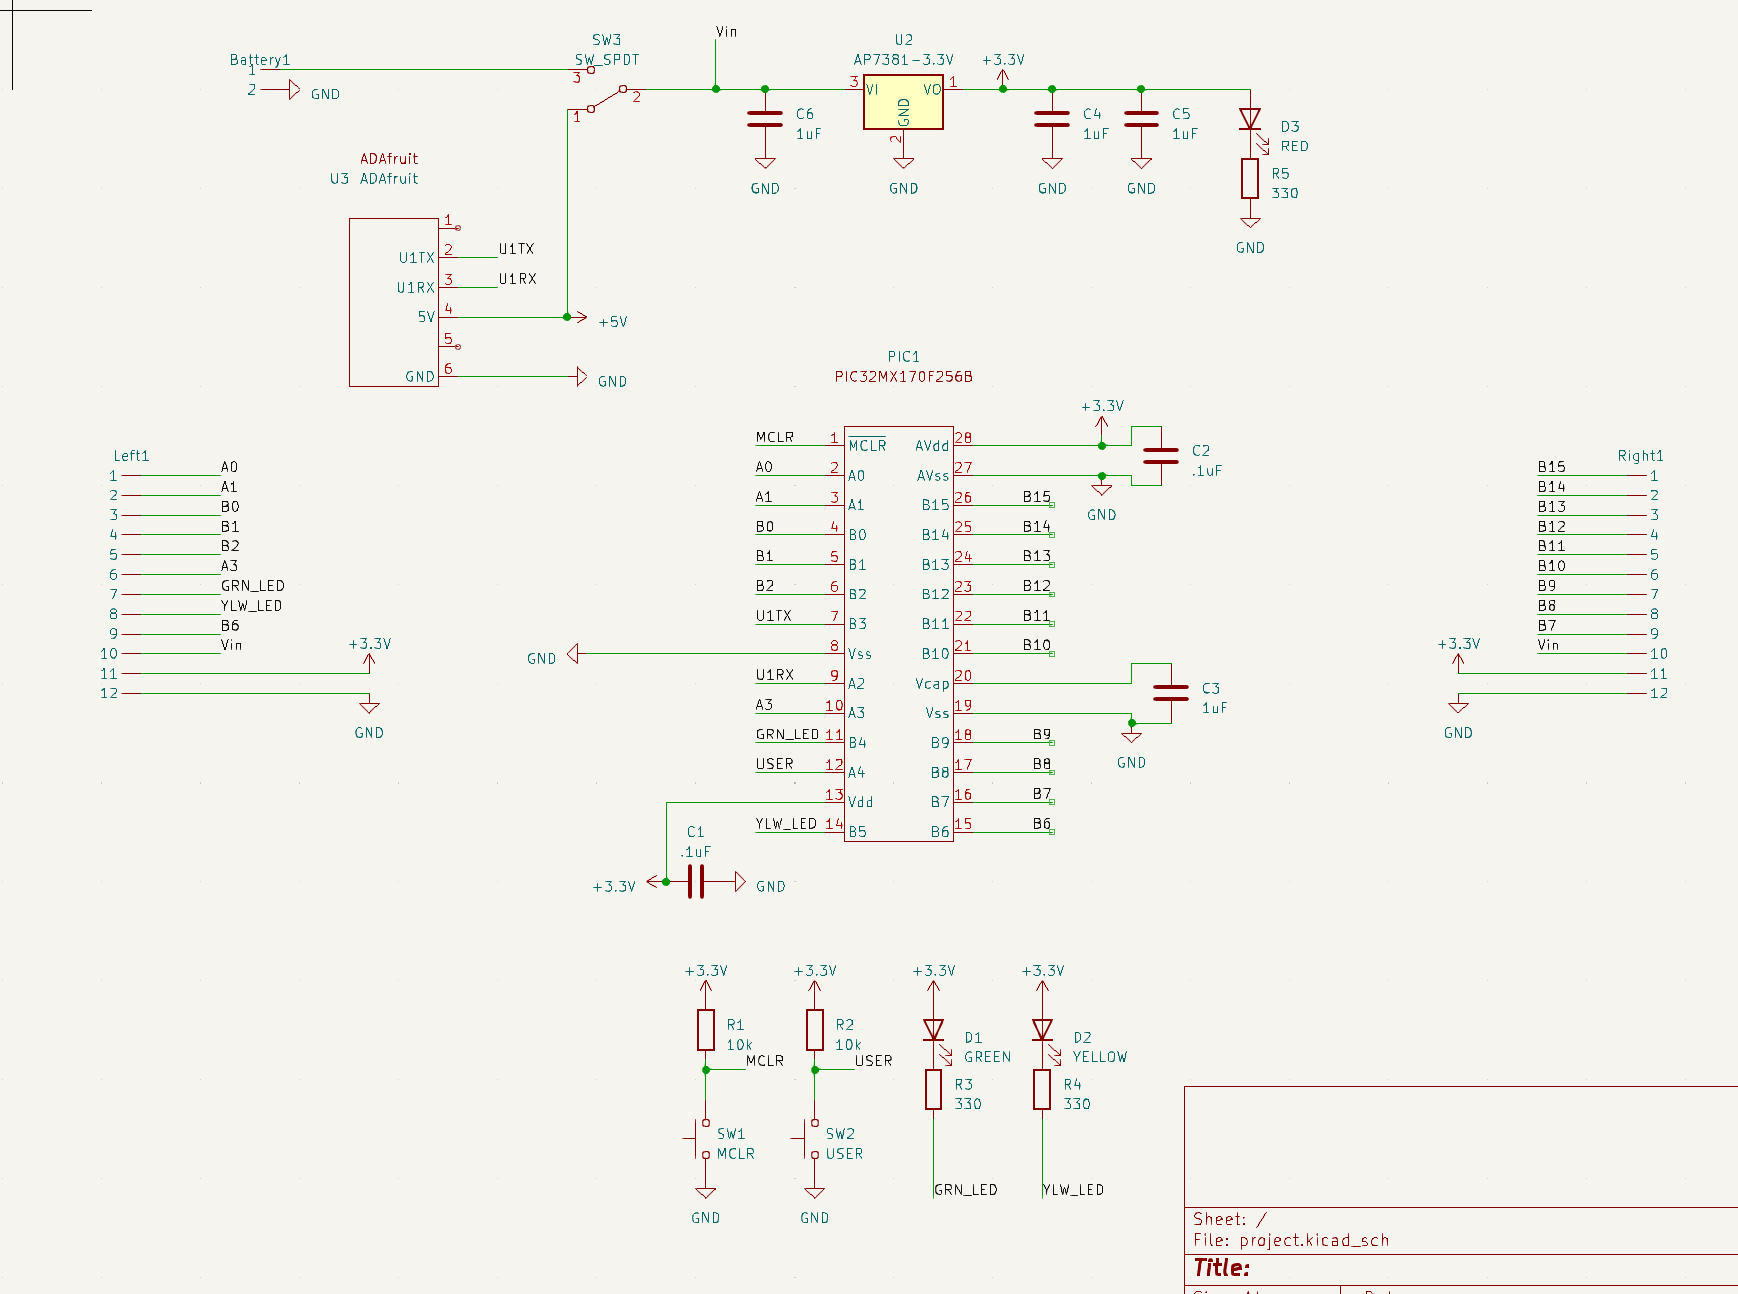The image size is (1738, 1294).
Task: Select the Right1 connector reference label
Action: 1640,456
